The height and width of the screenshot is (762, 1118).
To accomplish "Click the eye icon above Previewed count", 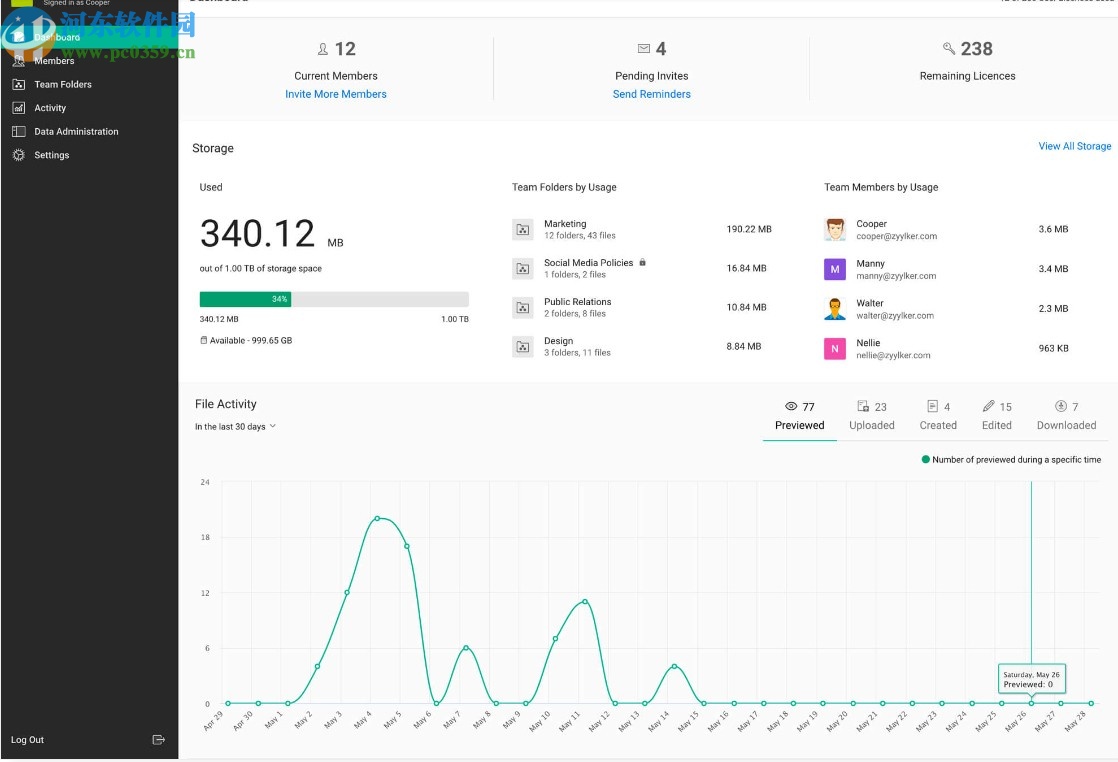I will (789, 406).
